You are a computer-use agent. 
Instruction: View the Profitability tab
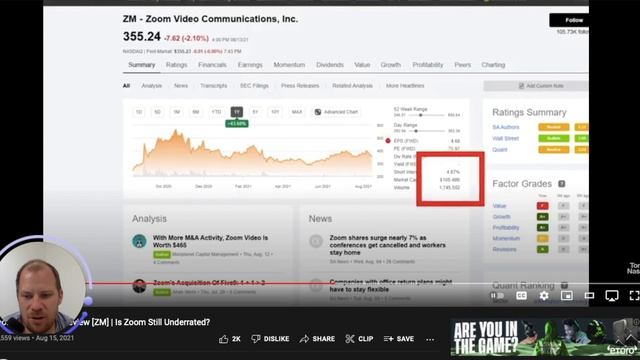pyautogui.click(x=427, y=65)
